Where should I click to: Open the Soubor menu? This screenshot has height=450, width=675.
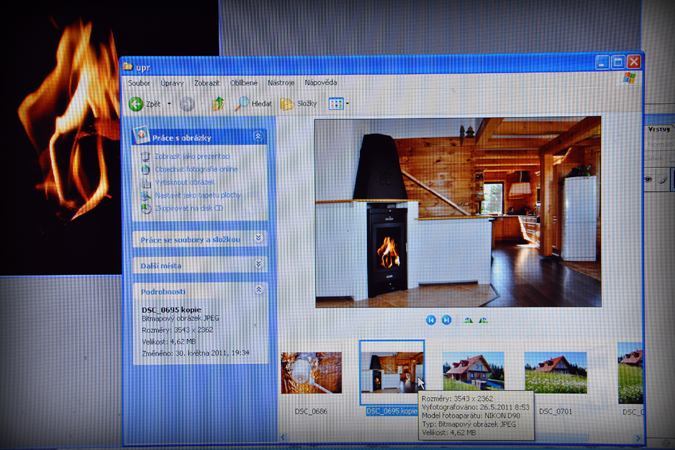click(139, 83)
